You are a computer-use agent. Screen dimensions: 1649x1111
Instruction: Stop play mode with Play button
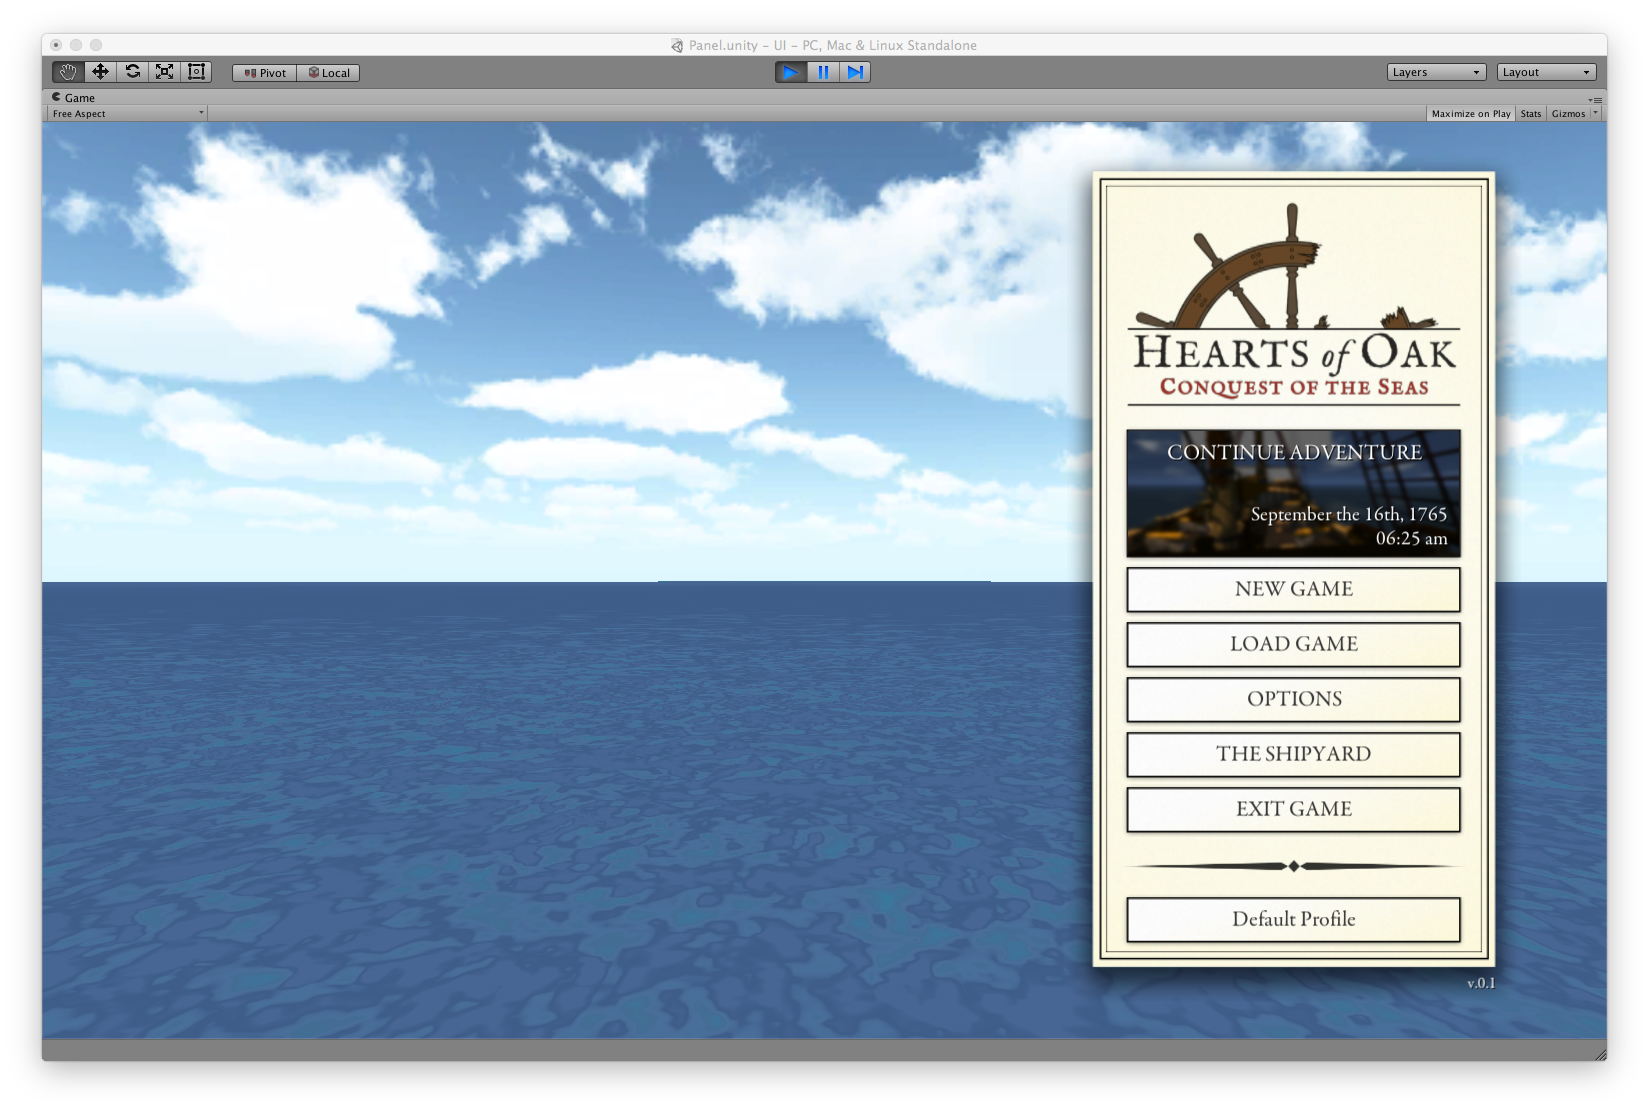click(790, 72)
